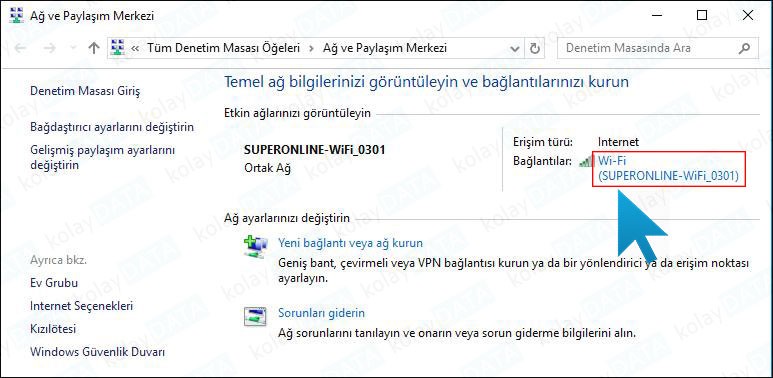This screenshot has width=773, height=378.
Task: Click the Back navigation arrow
Action: tap(20, 48)
